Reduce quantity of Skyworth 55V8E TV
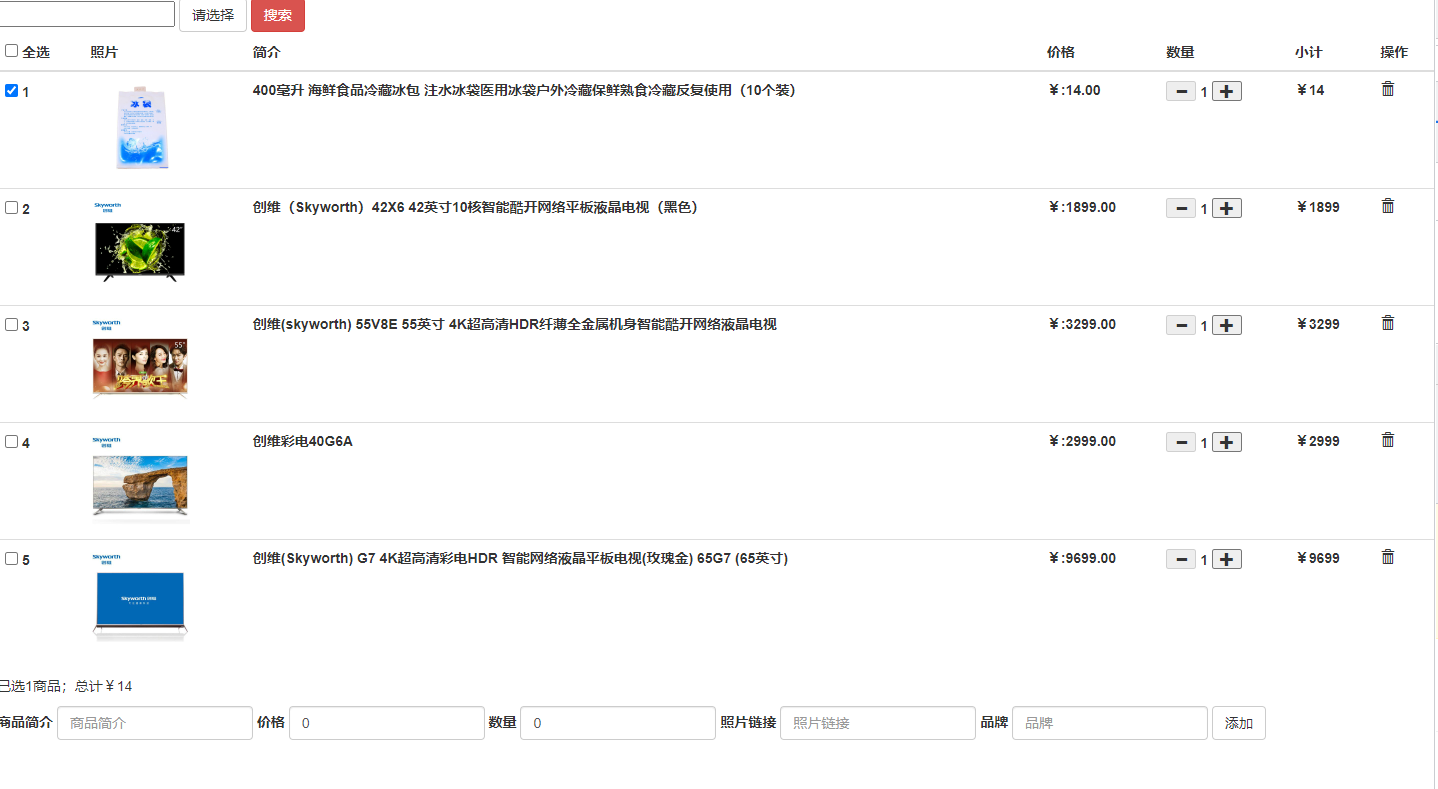Viewport: 1438px width, 789px height. click(x=1181, y=326)
